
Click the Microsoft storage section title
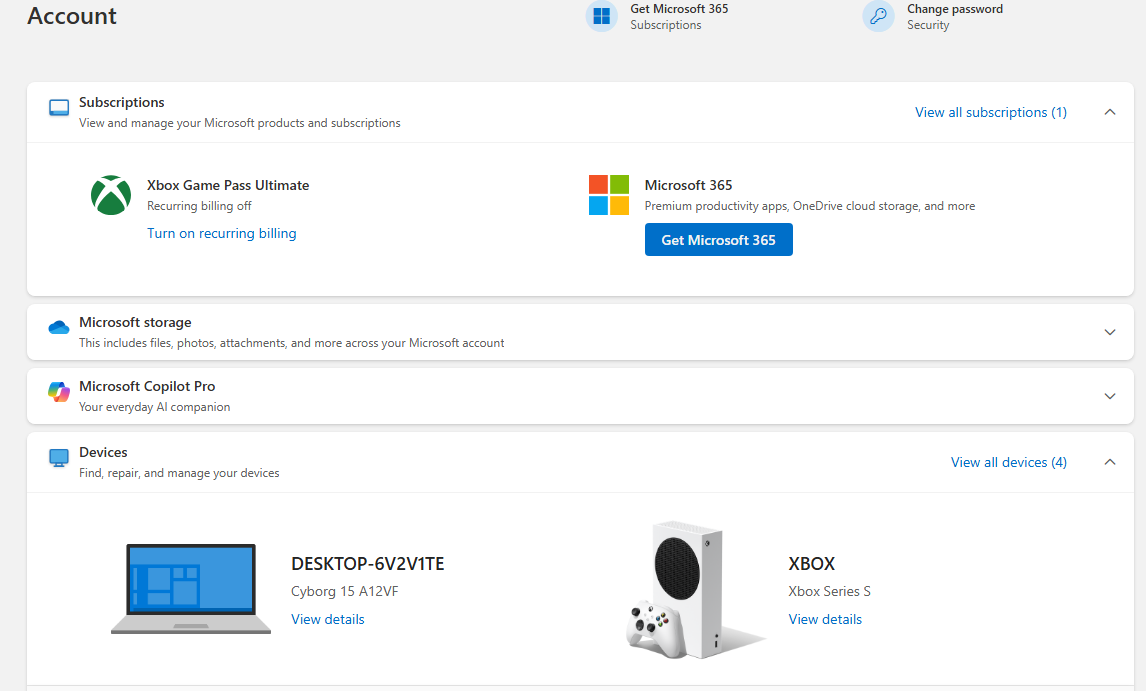tap(135, 322)
